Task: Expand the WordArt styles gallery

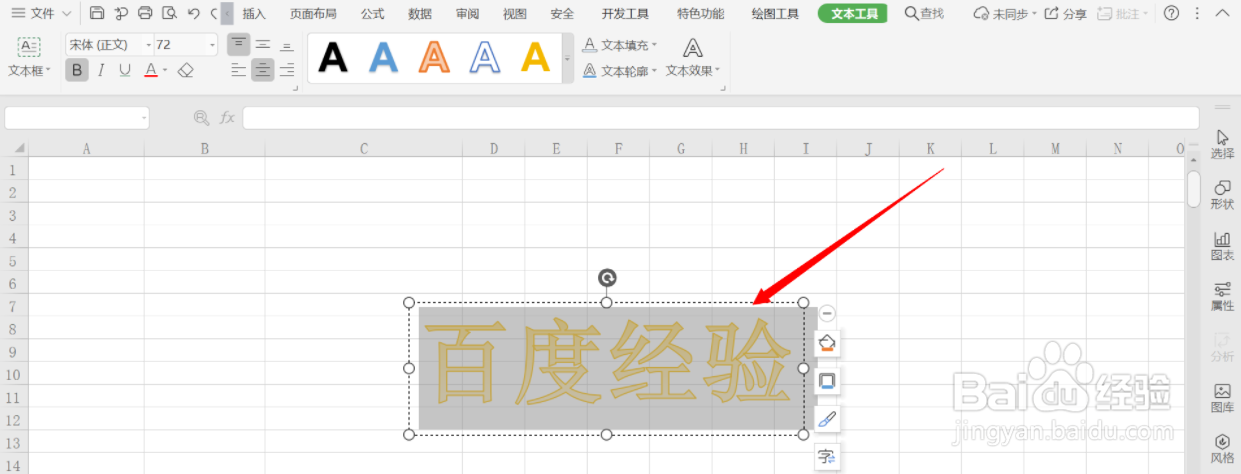Action: (567, 59)
